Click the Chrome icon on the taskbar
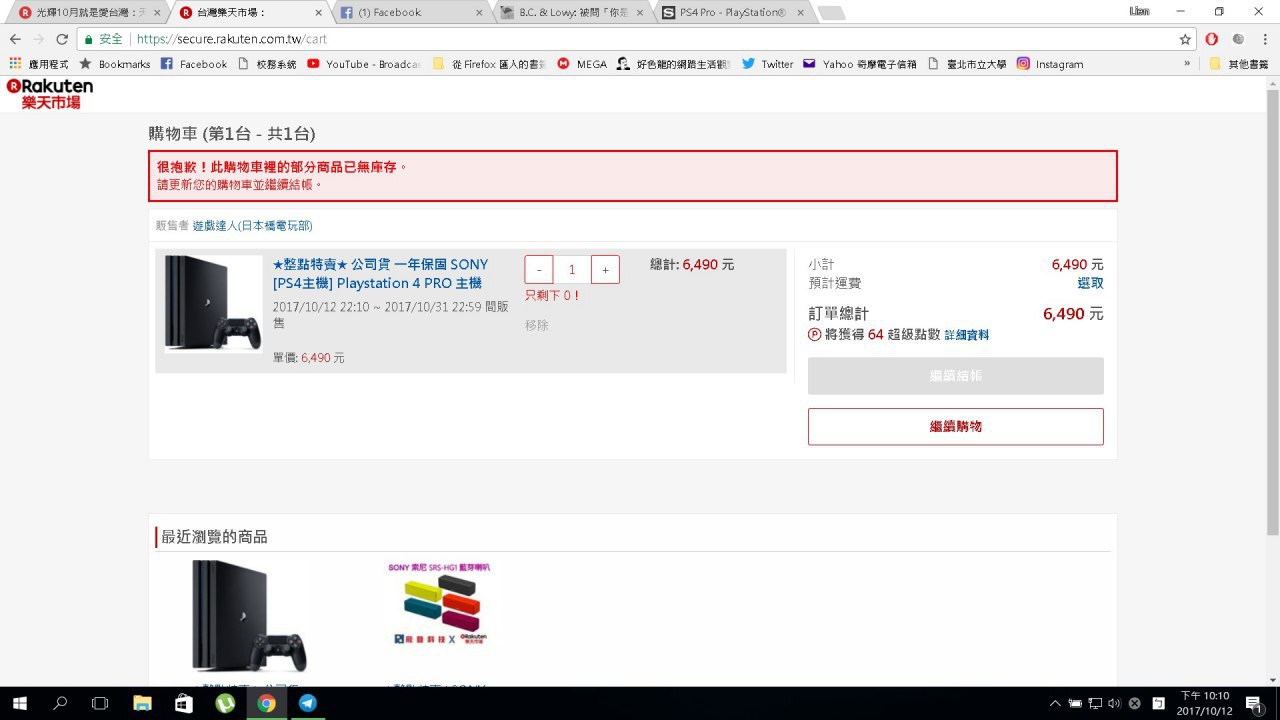 pyautogui.click(x=266, y=703)
